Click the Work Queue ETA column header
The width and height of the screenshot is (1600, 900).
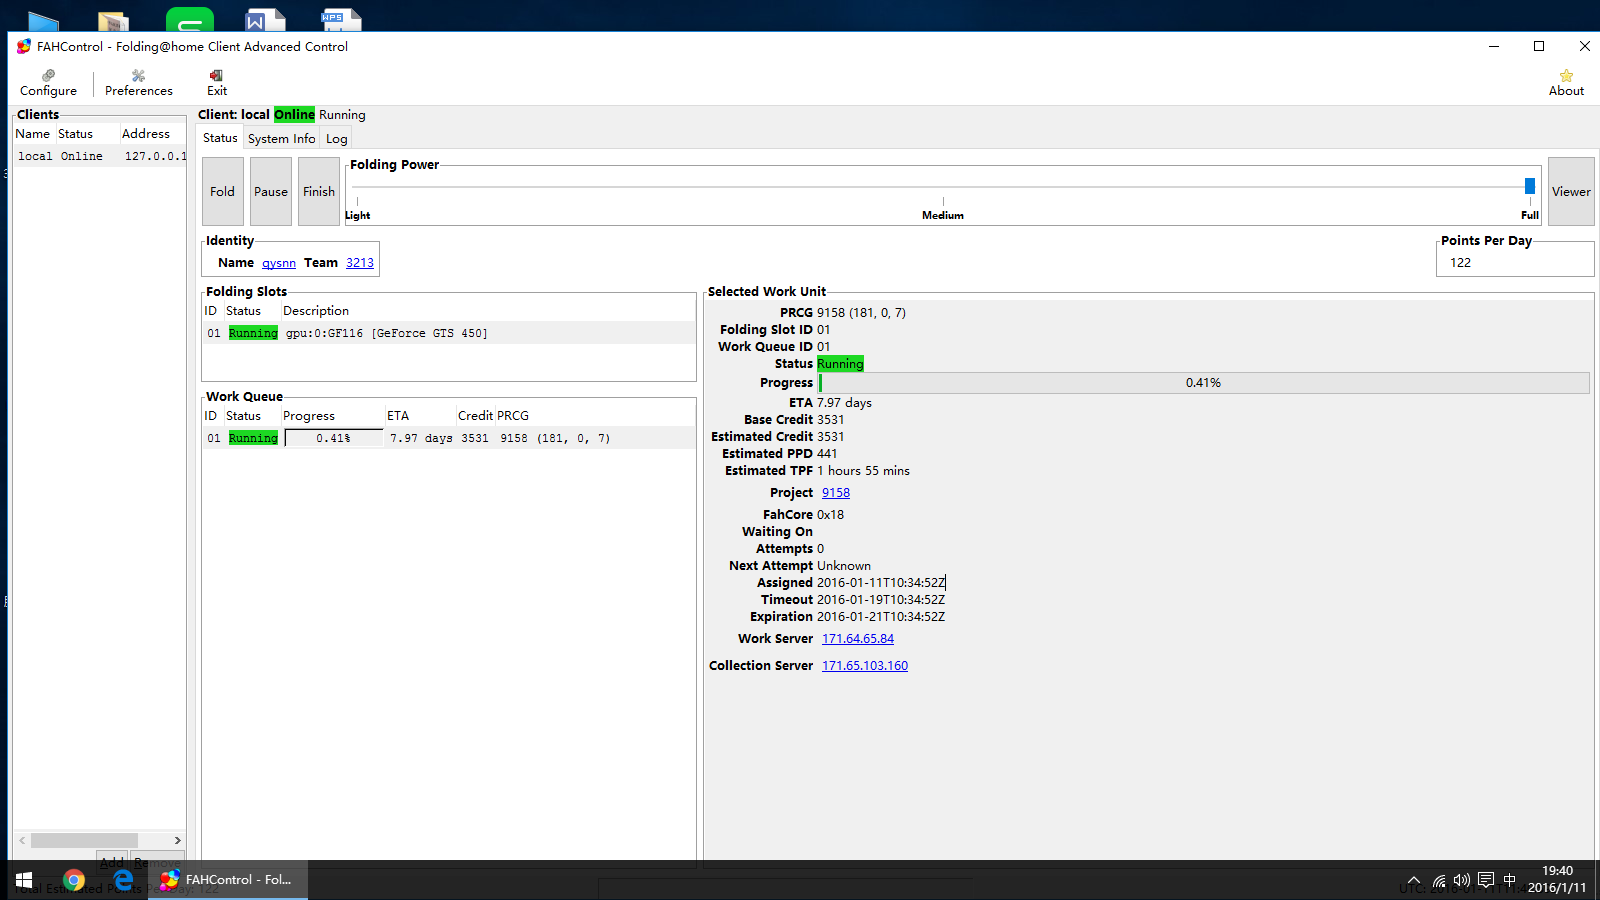coord(420,416)
